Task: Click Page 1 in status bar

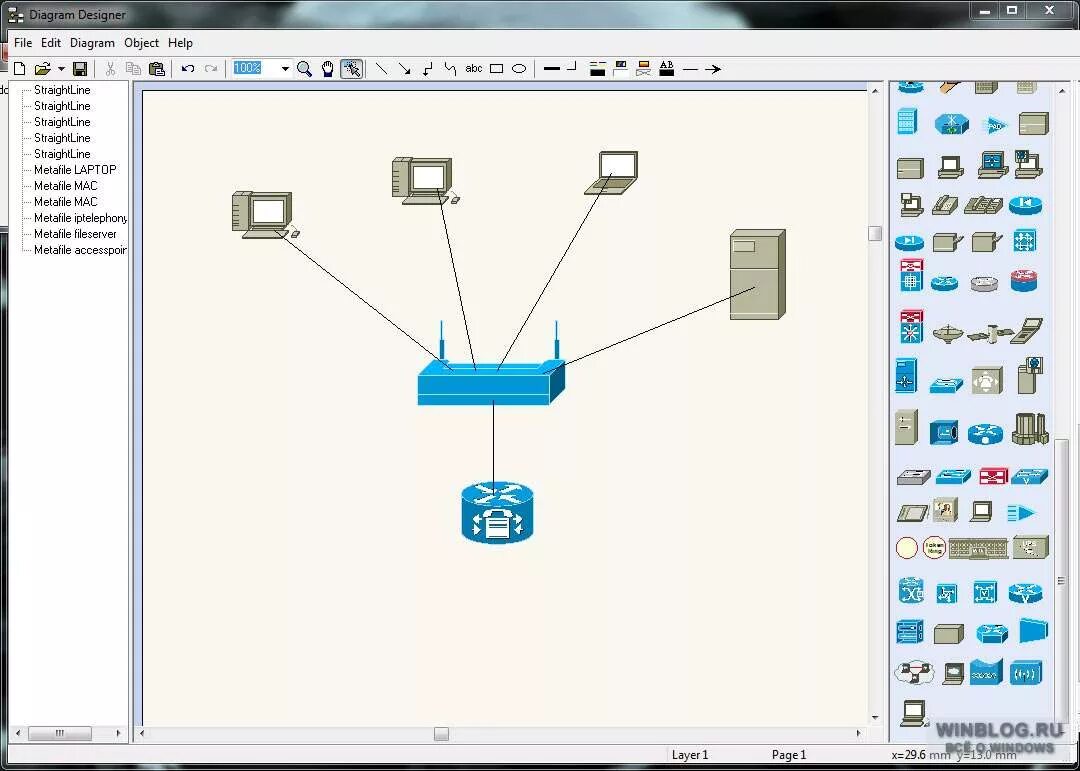Action: coord(788,755)
